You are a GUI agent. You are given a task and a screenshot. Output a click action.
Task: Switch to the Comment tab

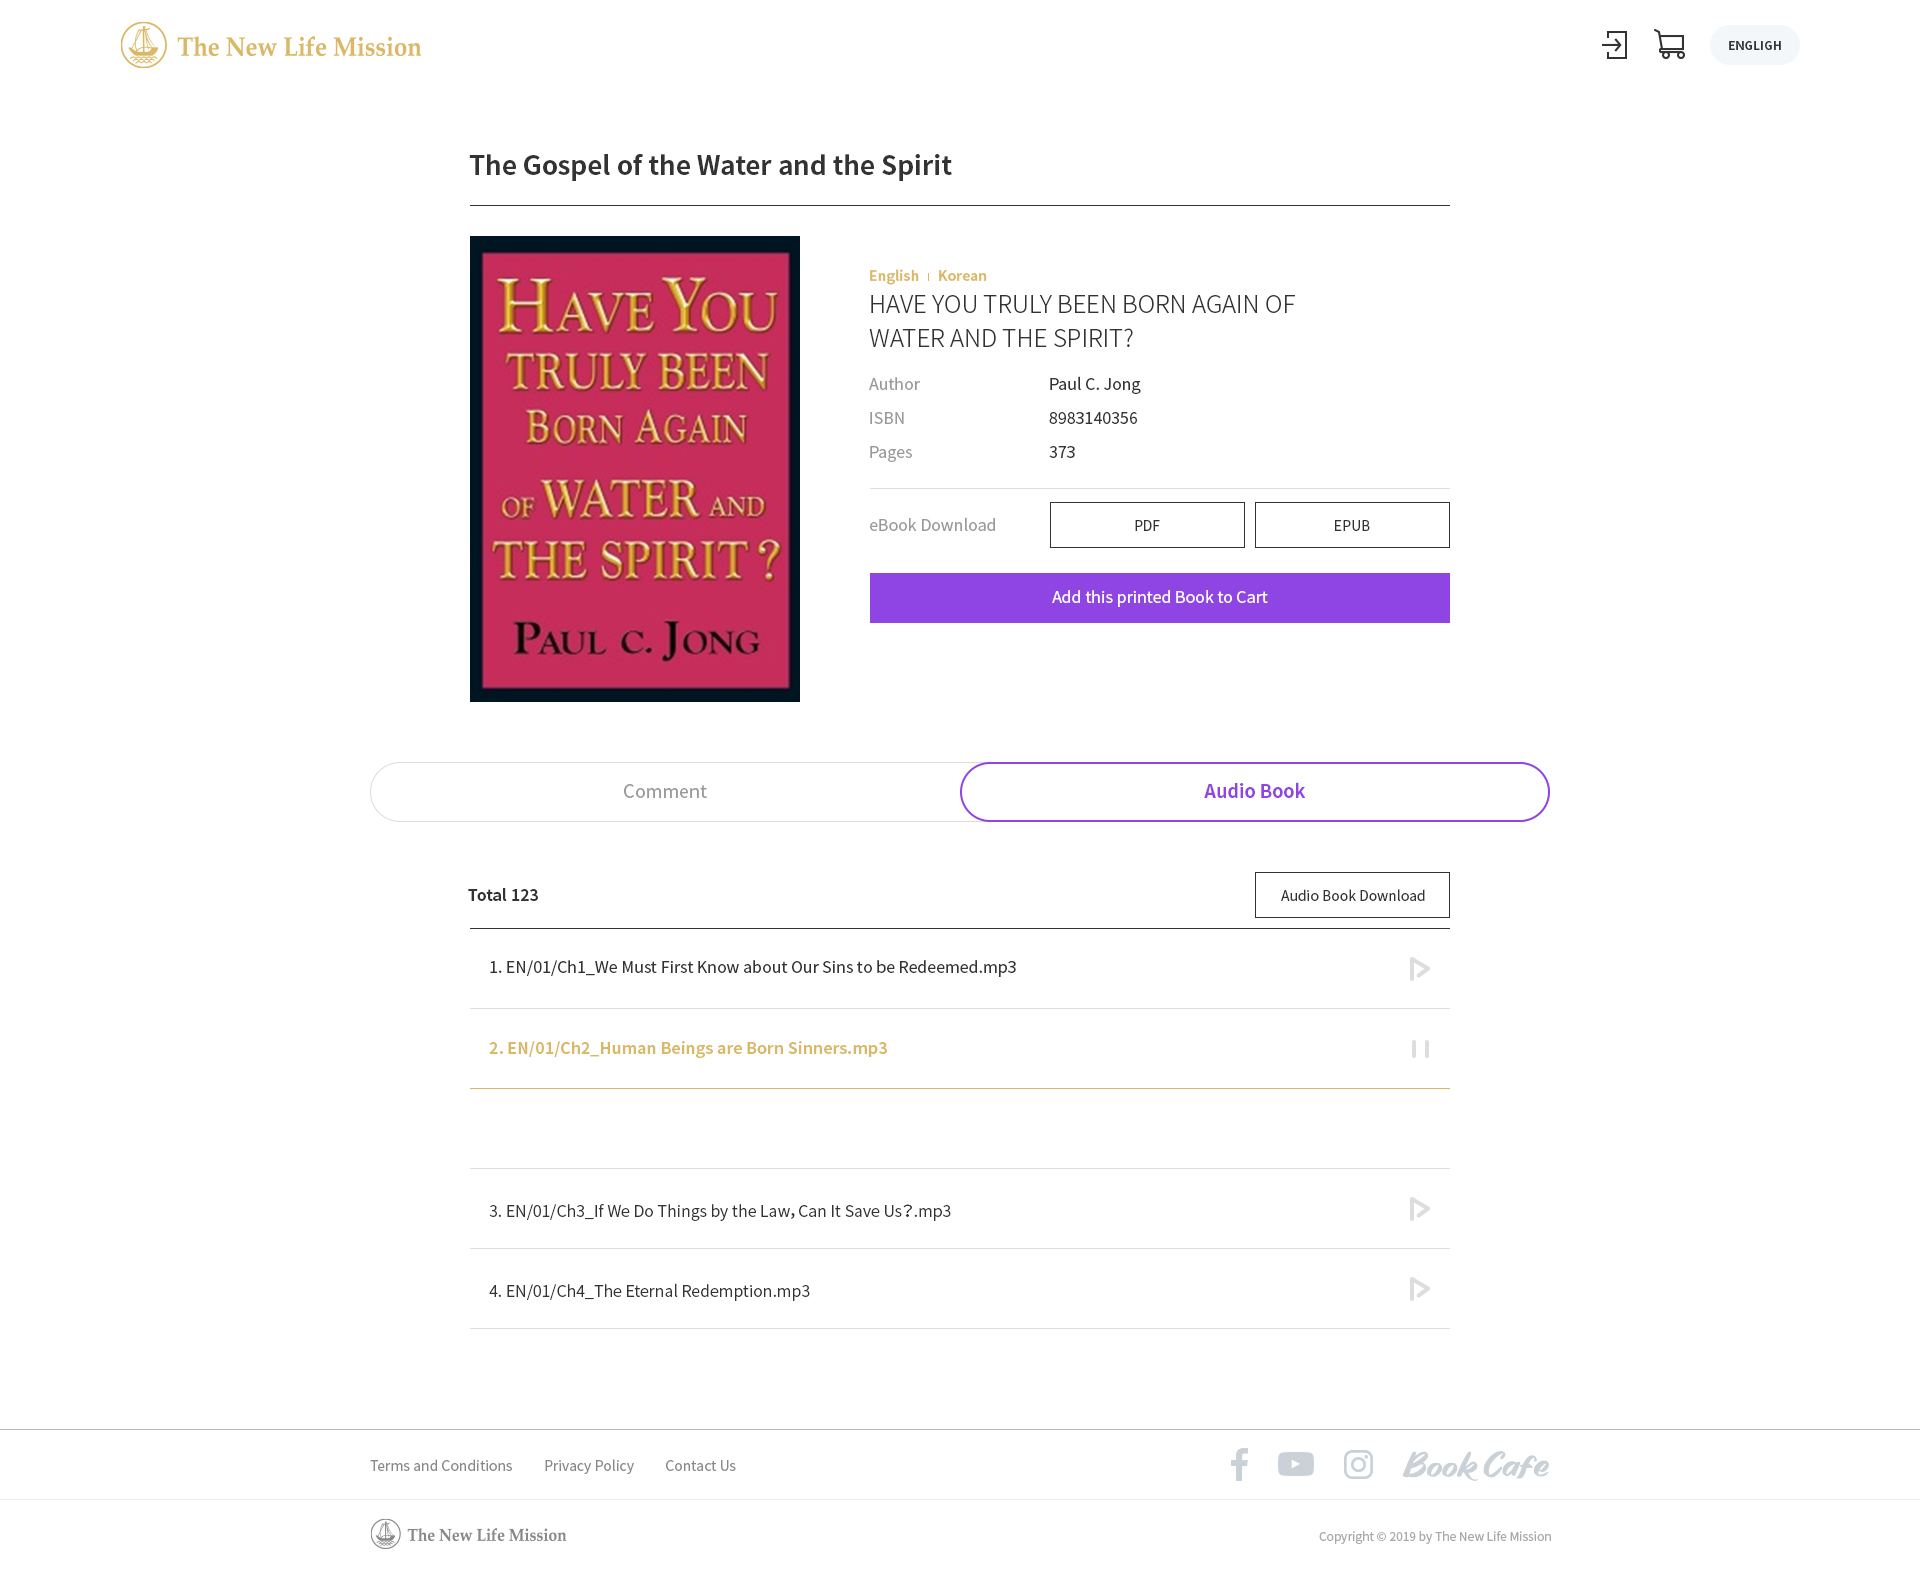point(665,792)
